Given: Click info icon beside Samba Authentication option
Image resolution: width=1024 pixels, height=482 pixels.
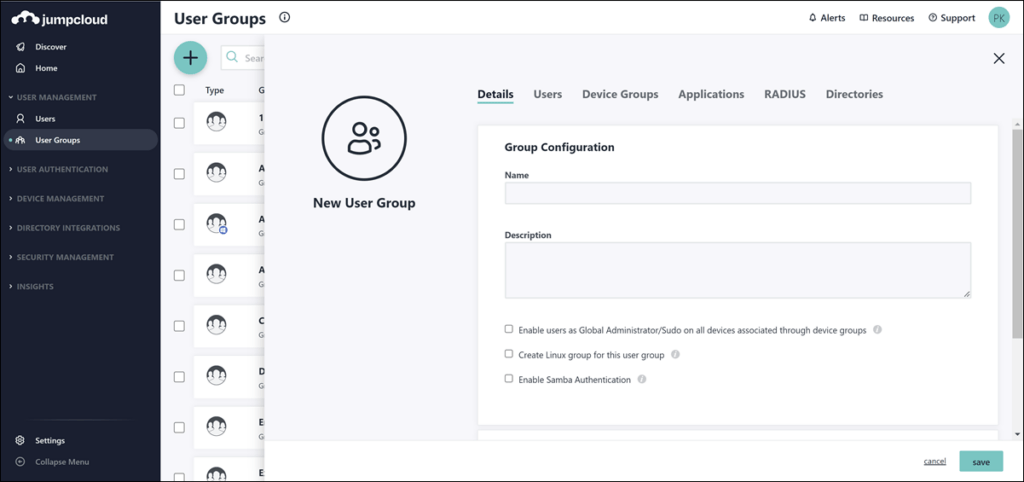Looking at the screenshot, I should click(x=641, y=379).
